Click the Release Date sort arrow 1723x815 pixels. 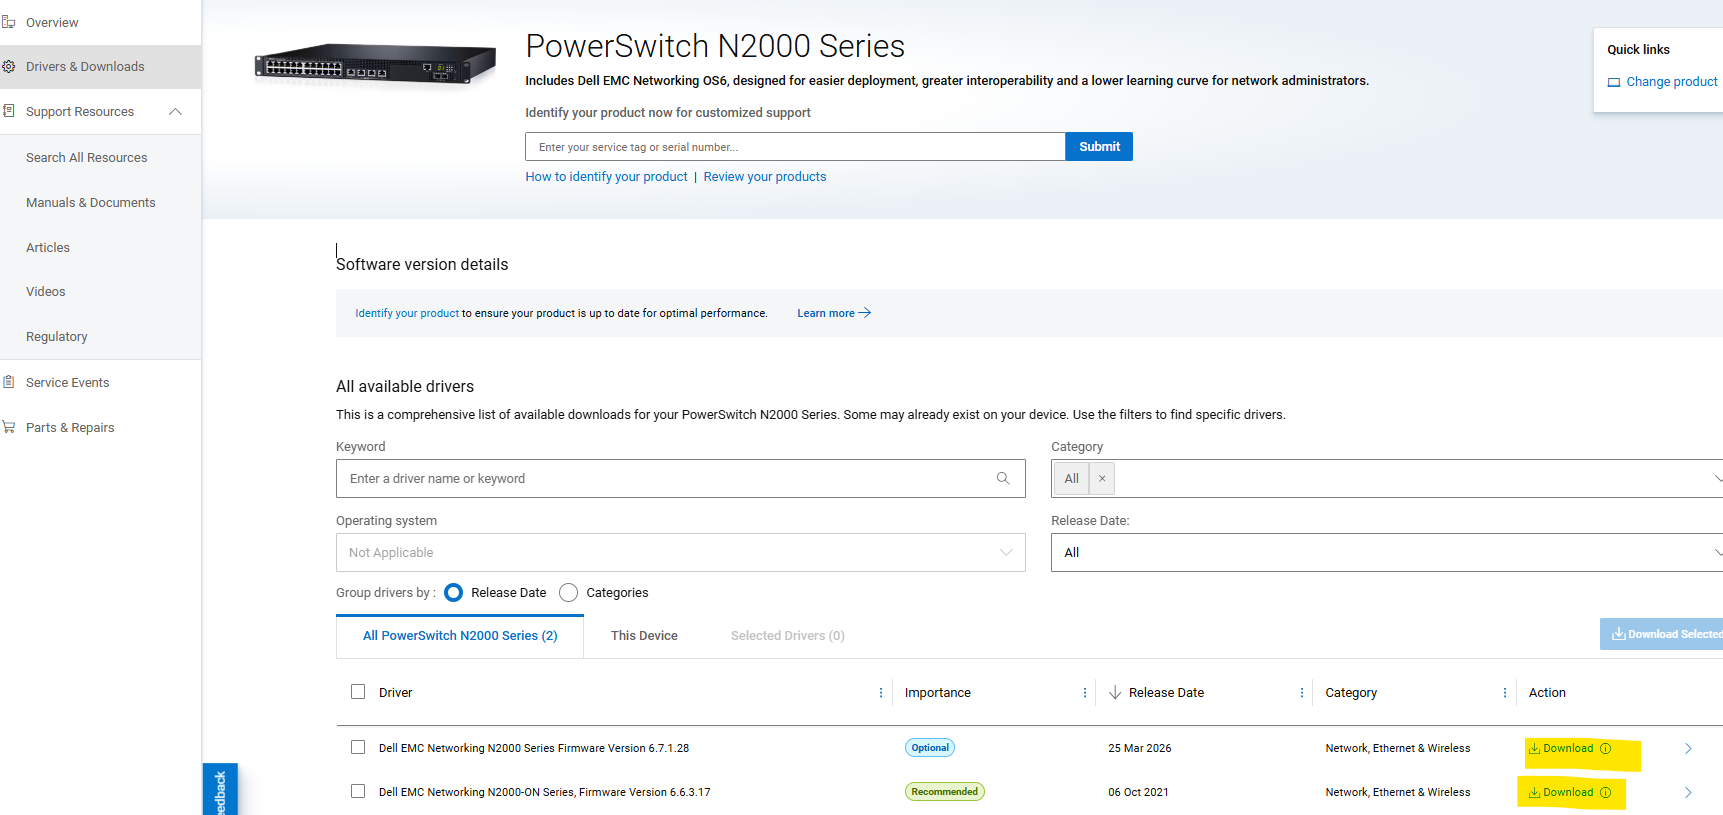click(x=1115, y=692)
